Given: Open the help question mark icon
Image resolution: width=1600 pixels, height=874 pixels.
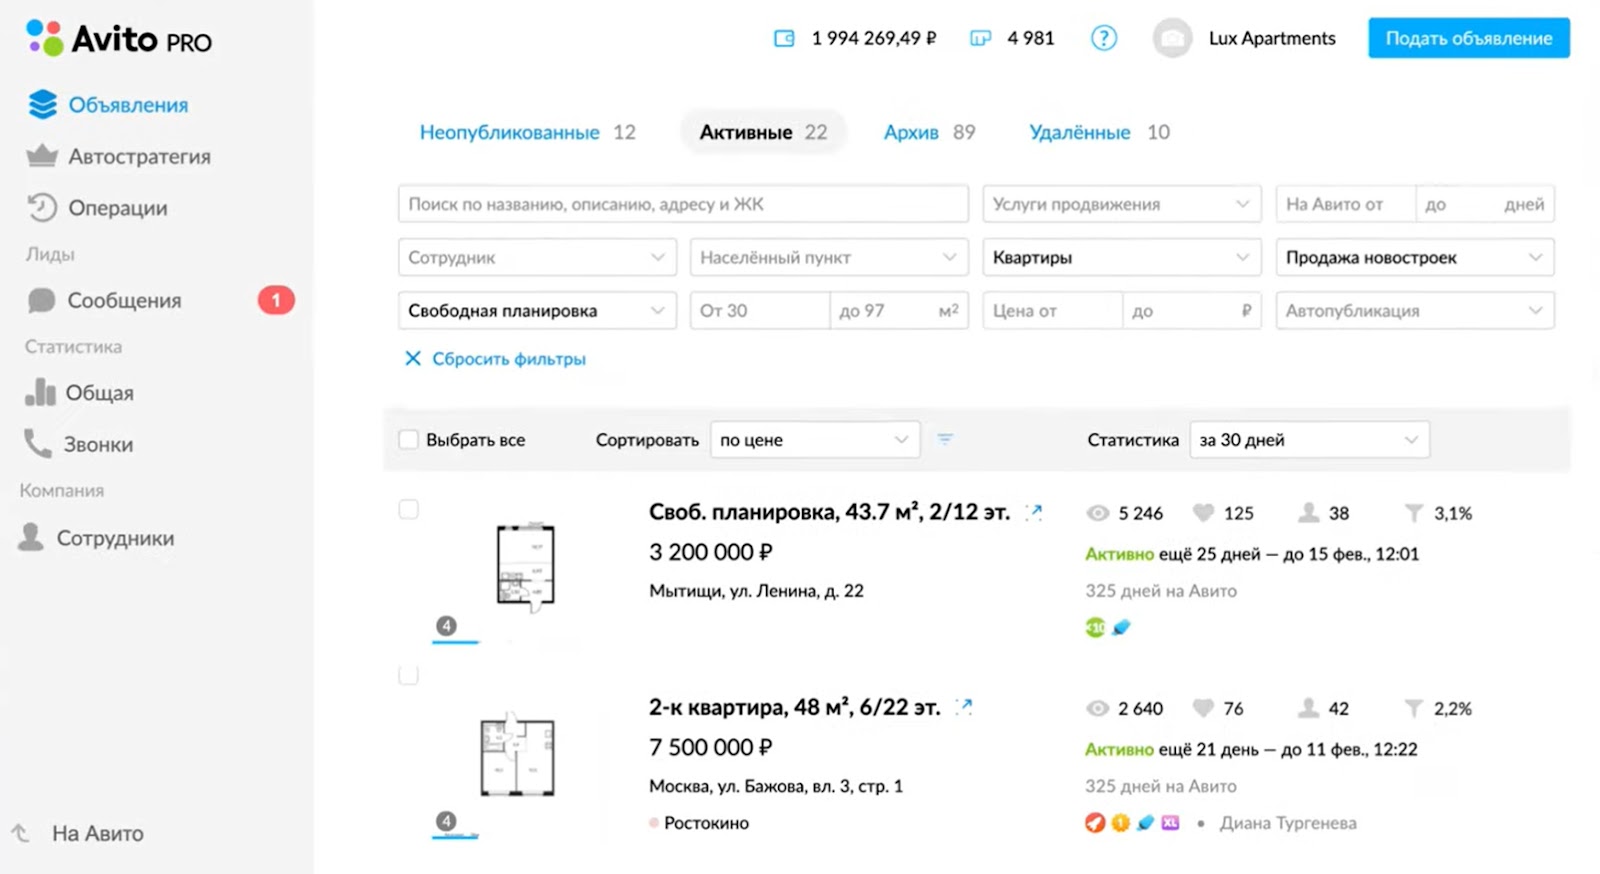Looking at the screenshot, I should (x=1103, y=38).
